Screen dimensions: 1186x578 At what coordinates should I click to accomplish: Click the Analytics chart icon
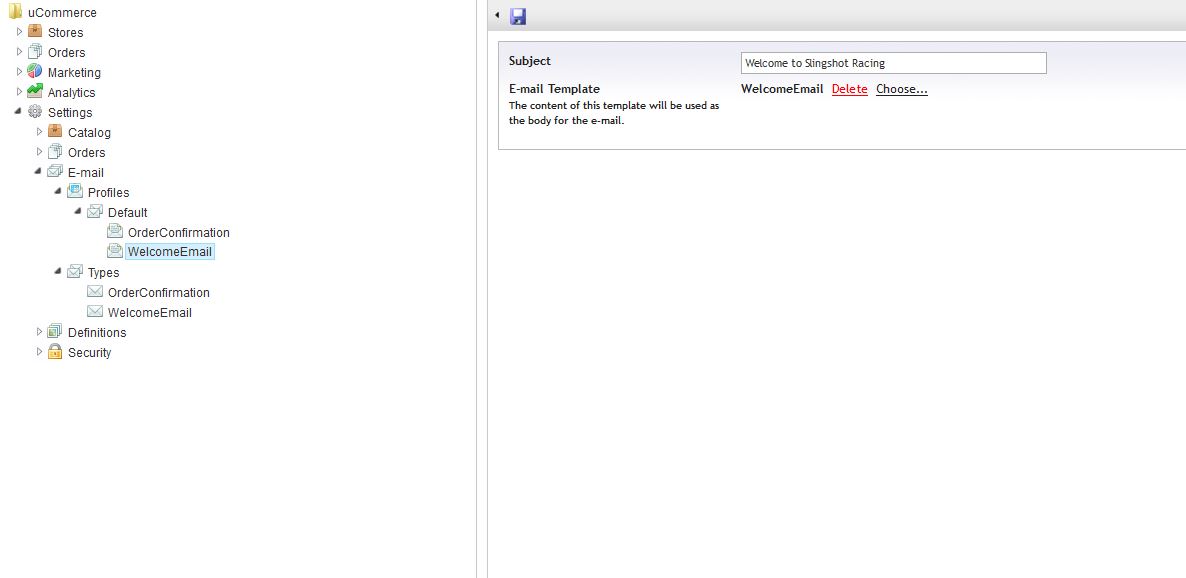click(x=35, y=91)
